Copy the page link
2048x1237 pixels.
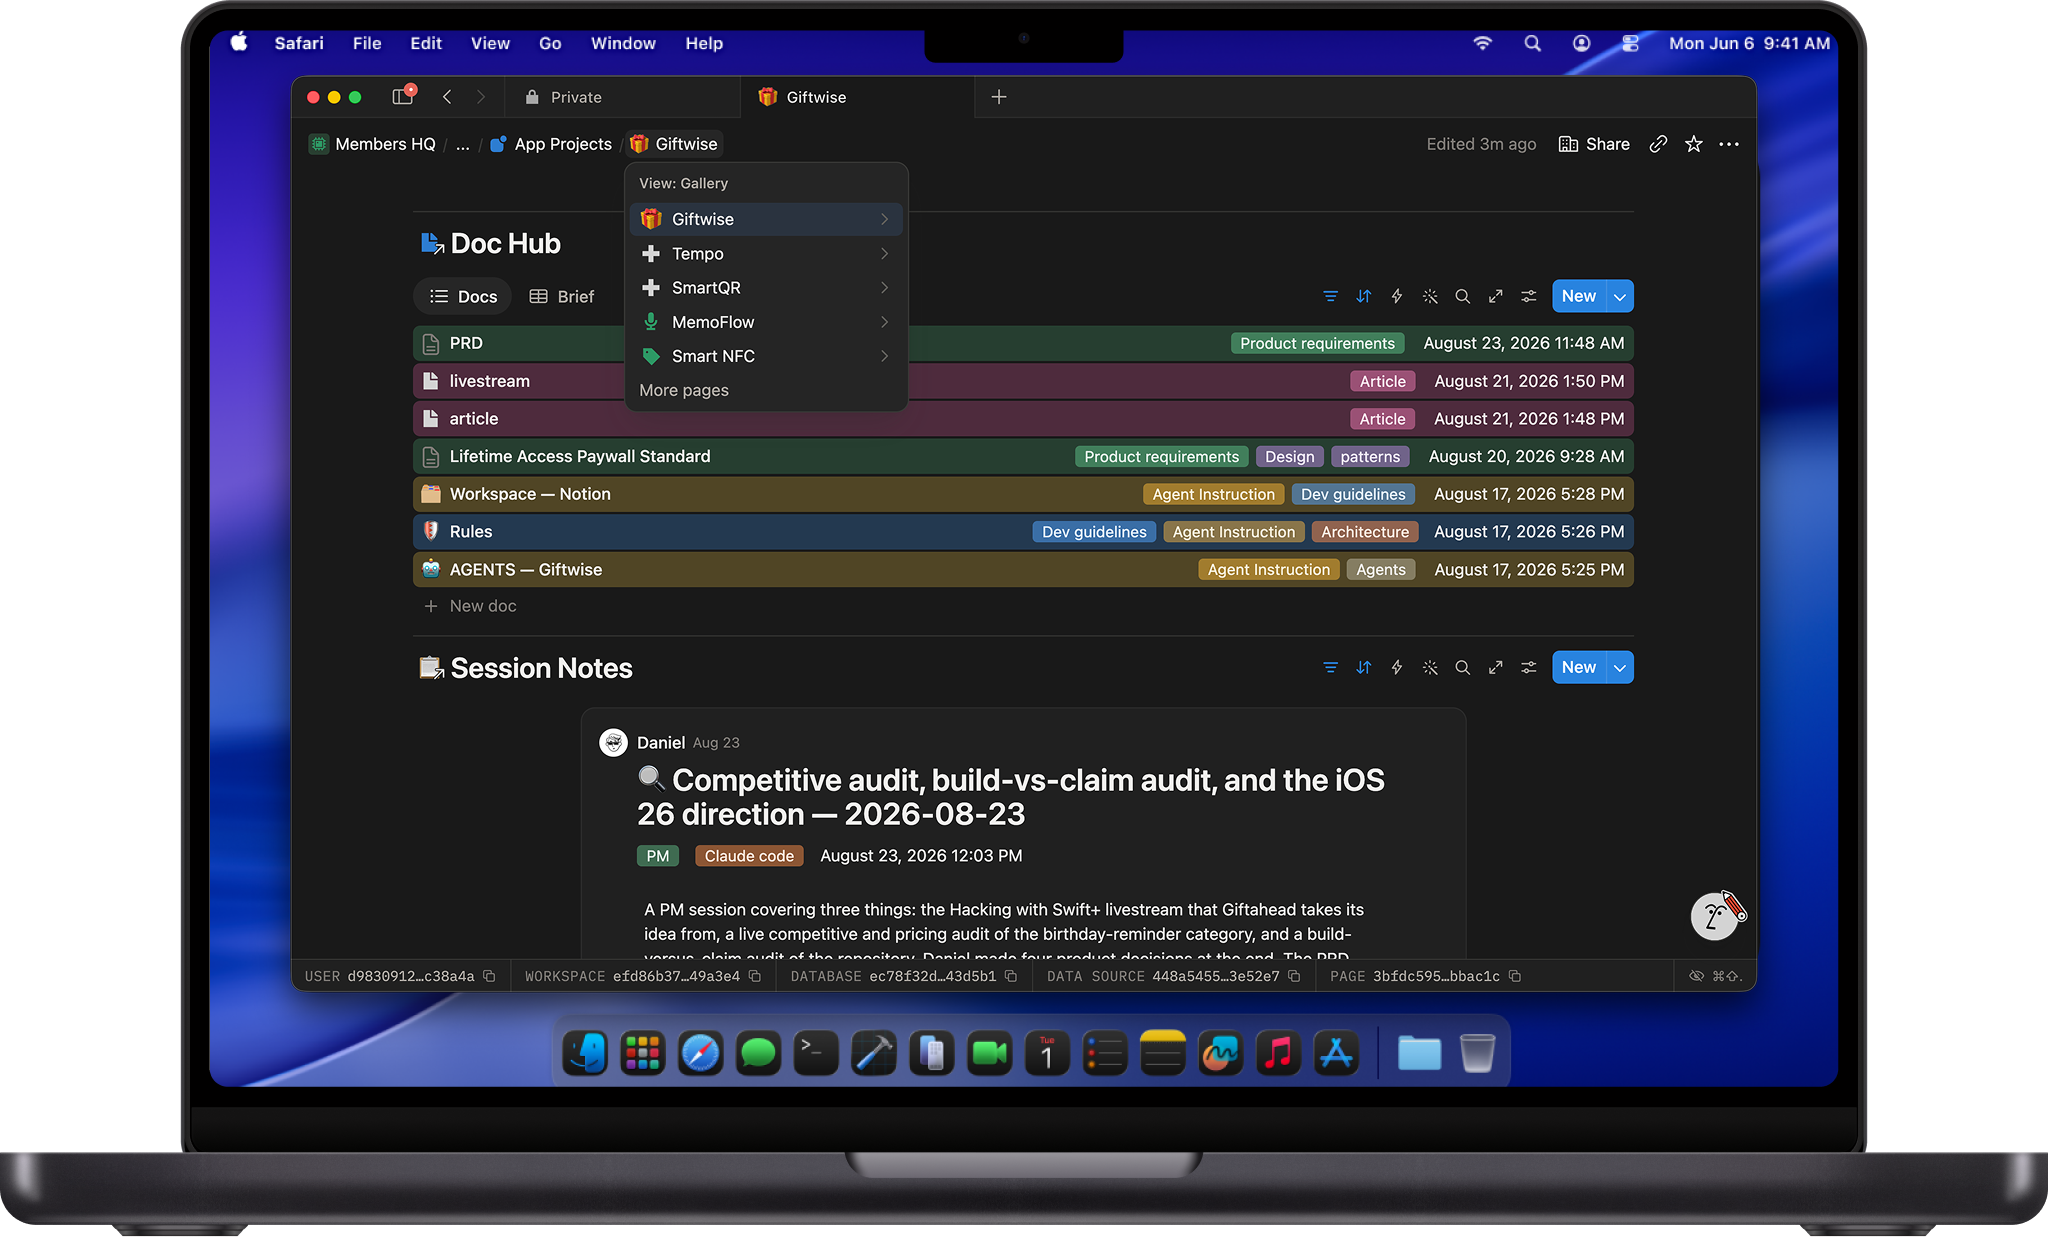(1658, 144)
